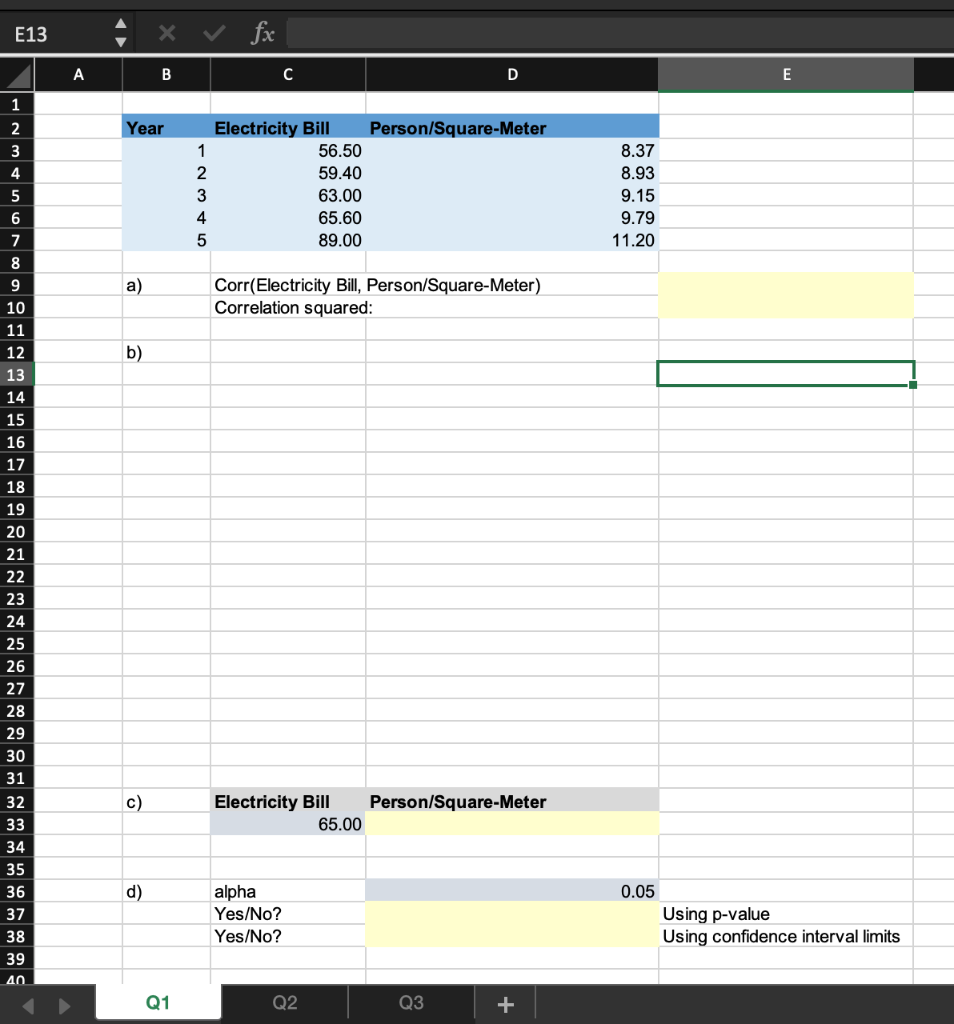
Task: Click the cancel (X) icon beside the formula bar
Action: tap(168, 33)
